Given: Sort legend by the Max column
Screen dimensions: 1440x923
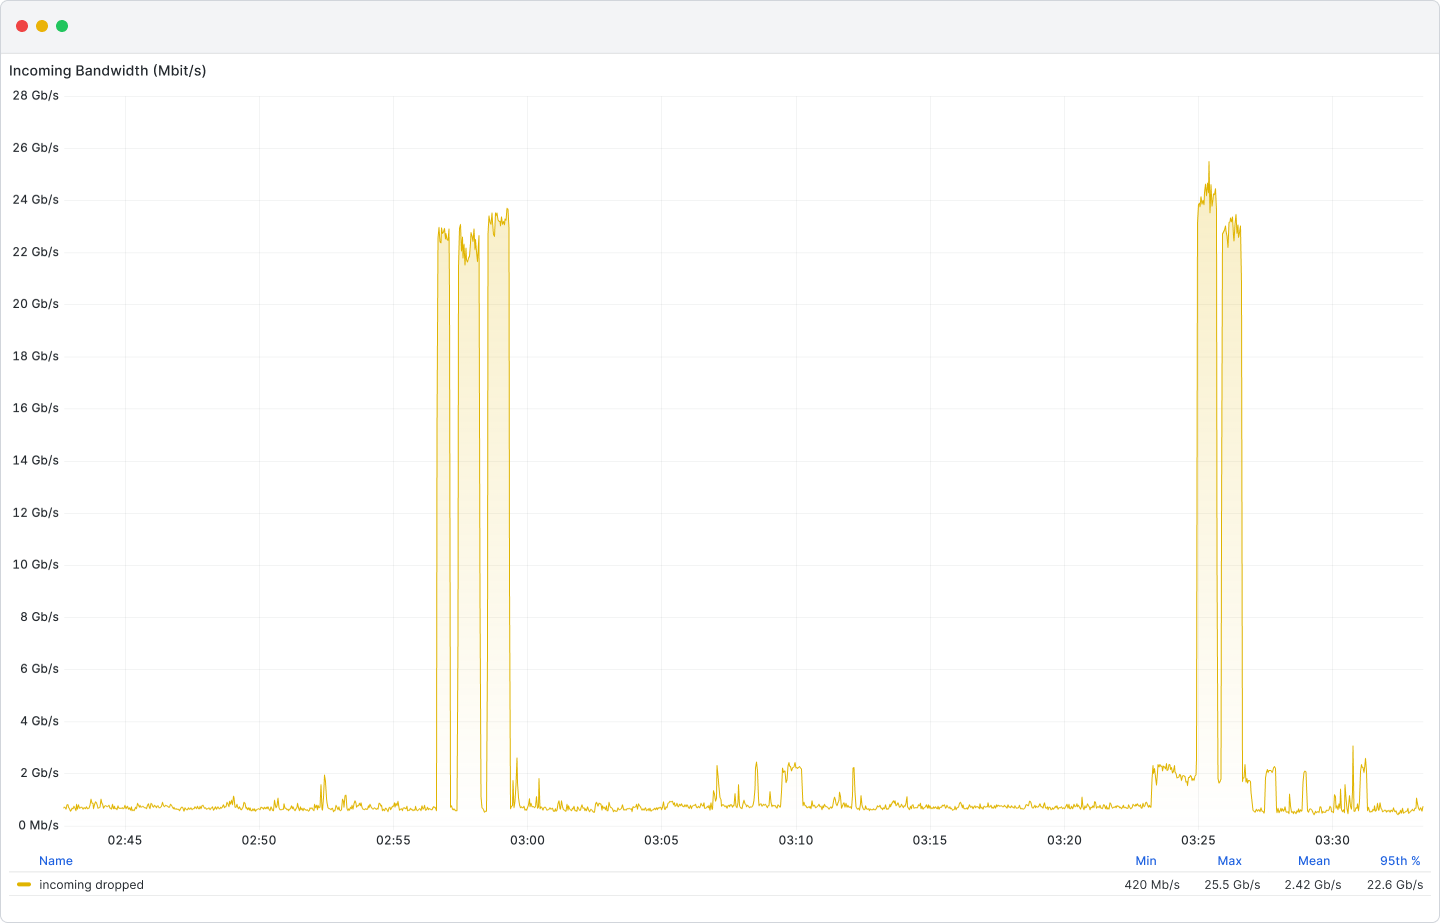Looking at the screenshot, I should [1229, 861].
